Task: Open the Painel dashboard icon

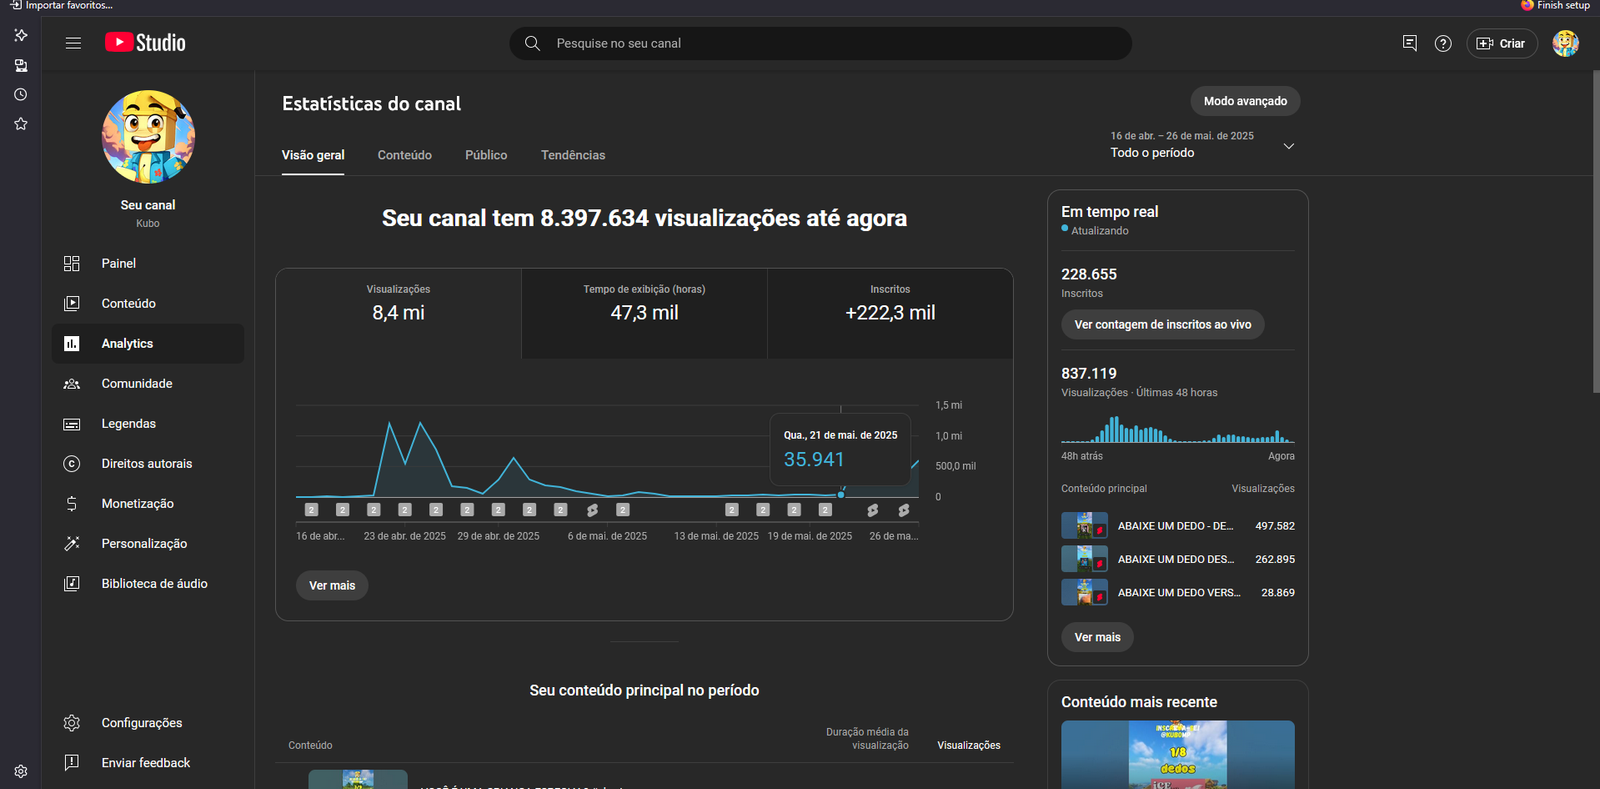Action: pyautogui.click(x=72, y=263)
